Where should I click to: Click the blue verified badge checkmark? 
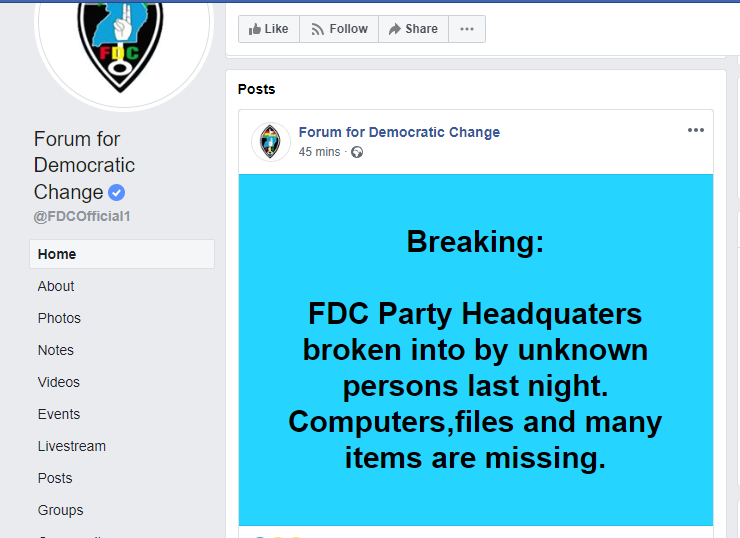117,193
